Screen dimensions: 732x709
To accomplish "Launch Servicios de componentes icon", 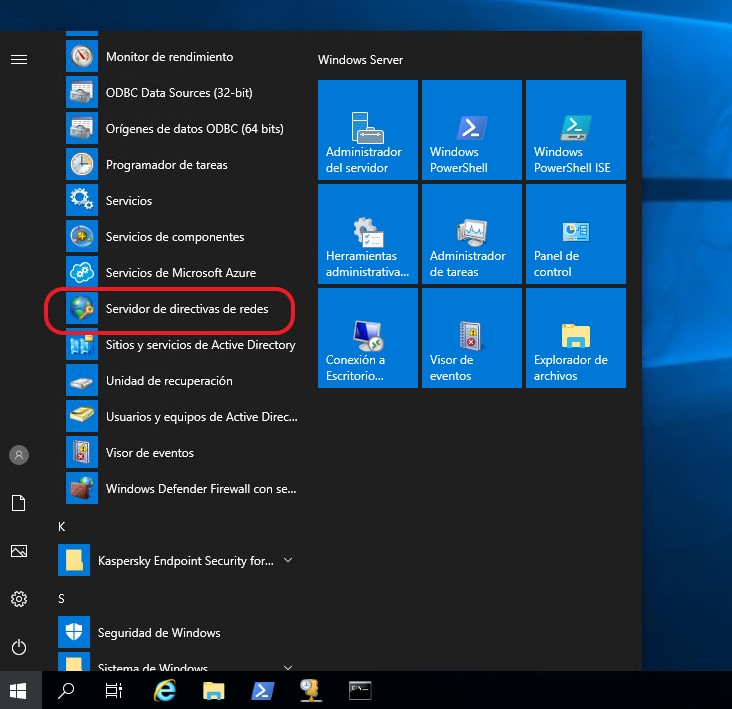I will (x=82, y=236).
